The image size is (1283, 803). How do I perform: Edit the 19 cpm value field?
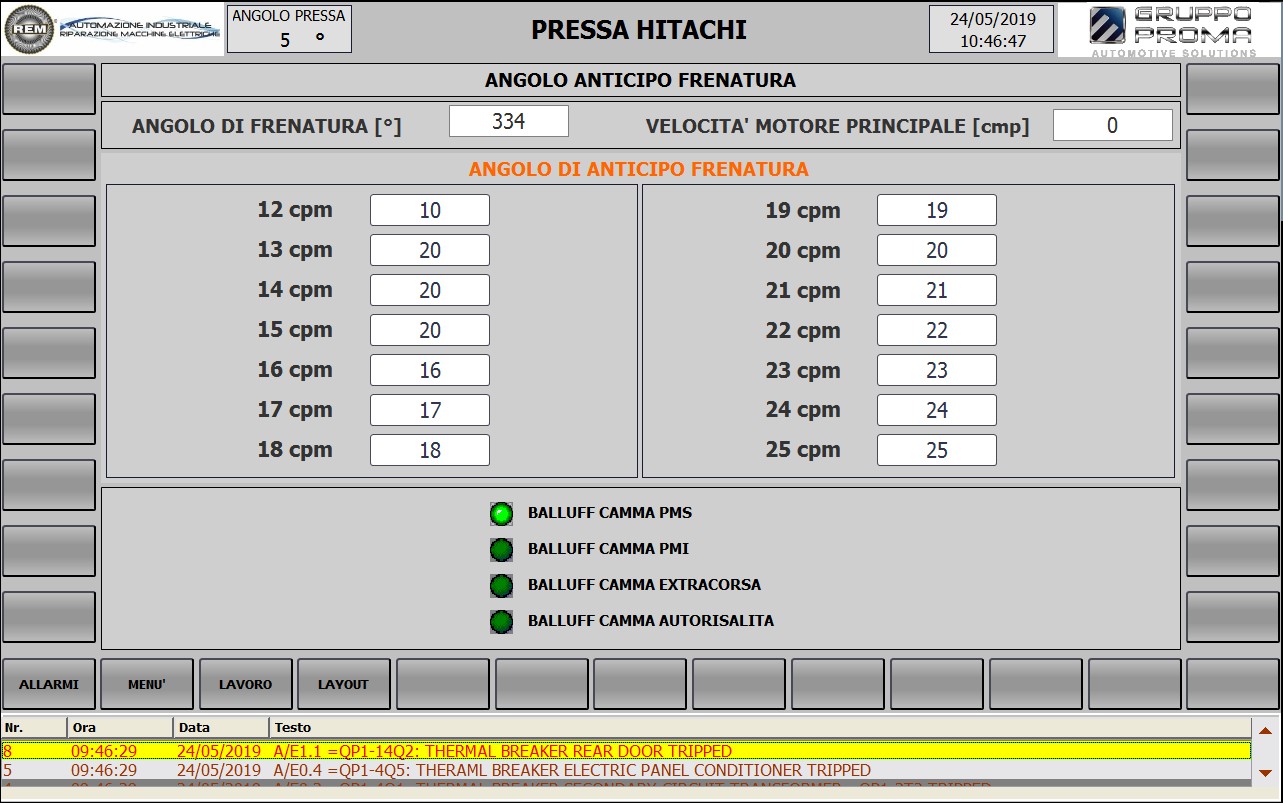pyautogui.click(x=937, y=210)
